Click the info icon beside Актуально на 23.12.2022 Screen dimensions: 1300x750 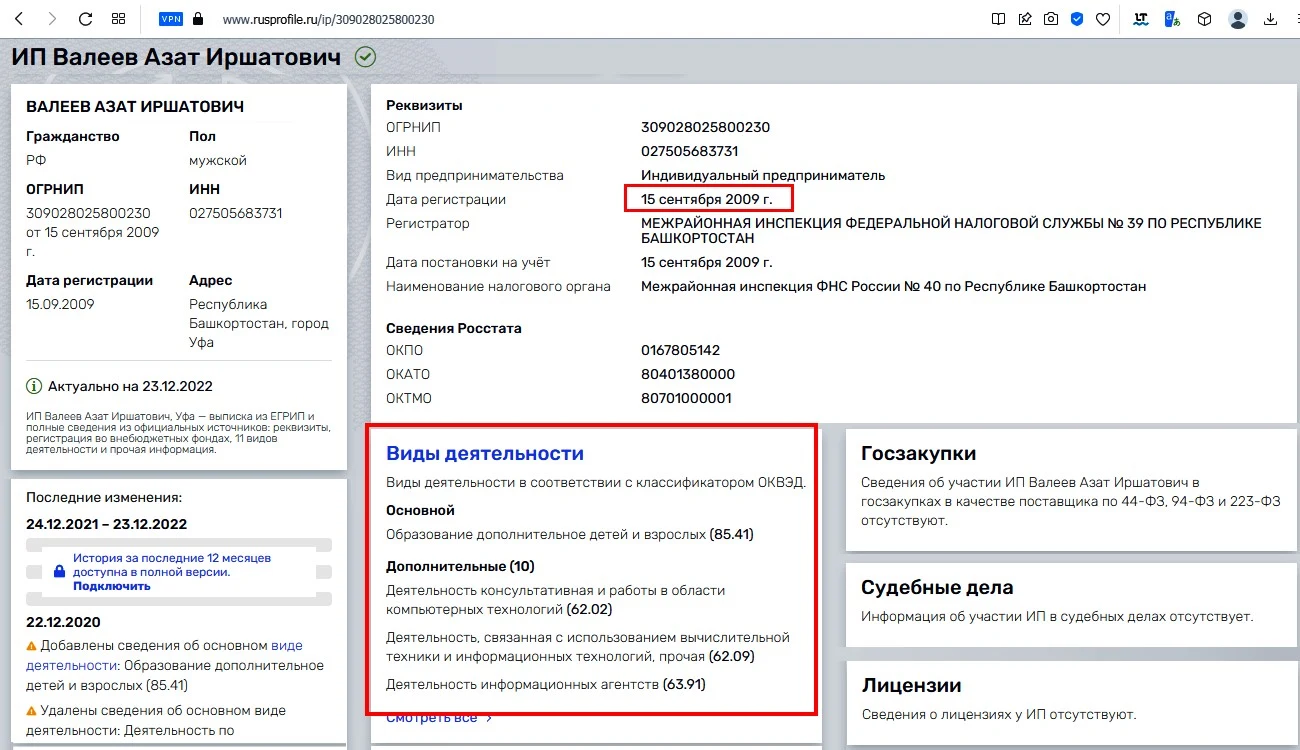coord(34,386)
